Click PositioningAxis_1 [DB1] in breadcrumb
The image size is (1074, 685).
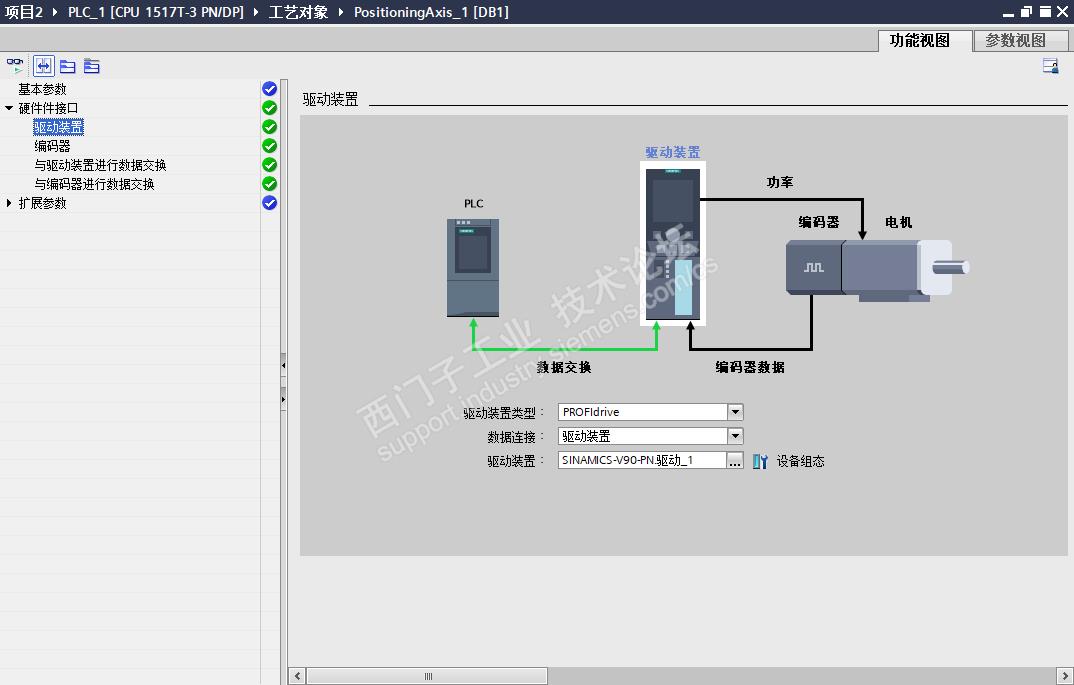point(431,12)
